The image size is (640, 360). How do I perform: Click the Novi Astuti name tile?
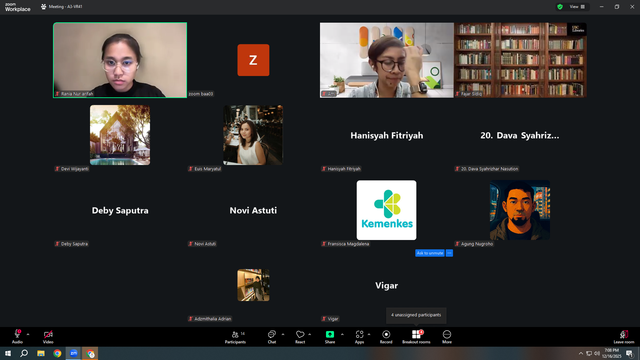pyautogui.click(x=253, y=211)
